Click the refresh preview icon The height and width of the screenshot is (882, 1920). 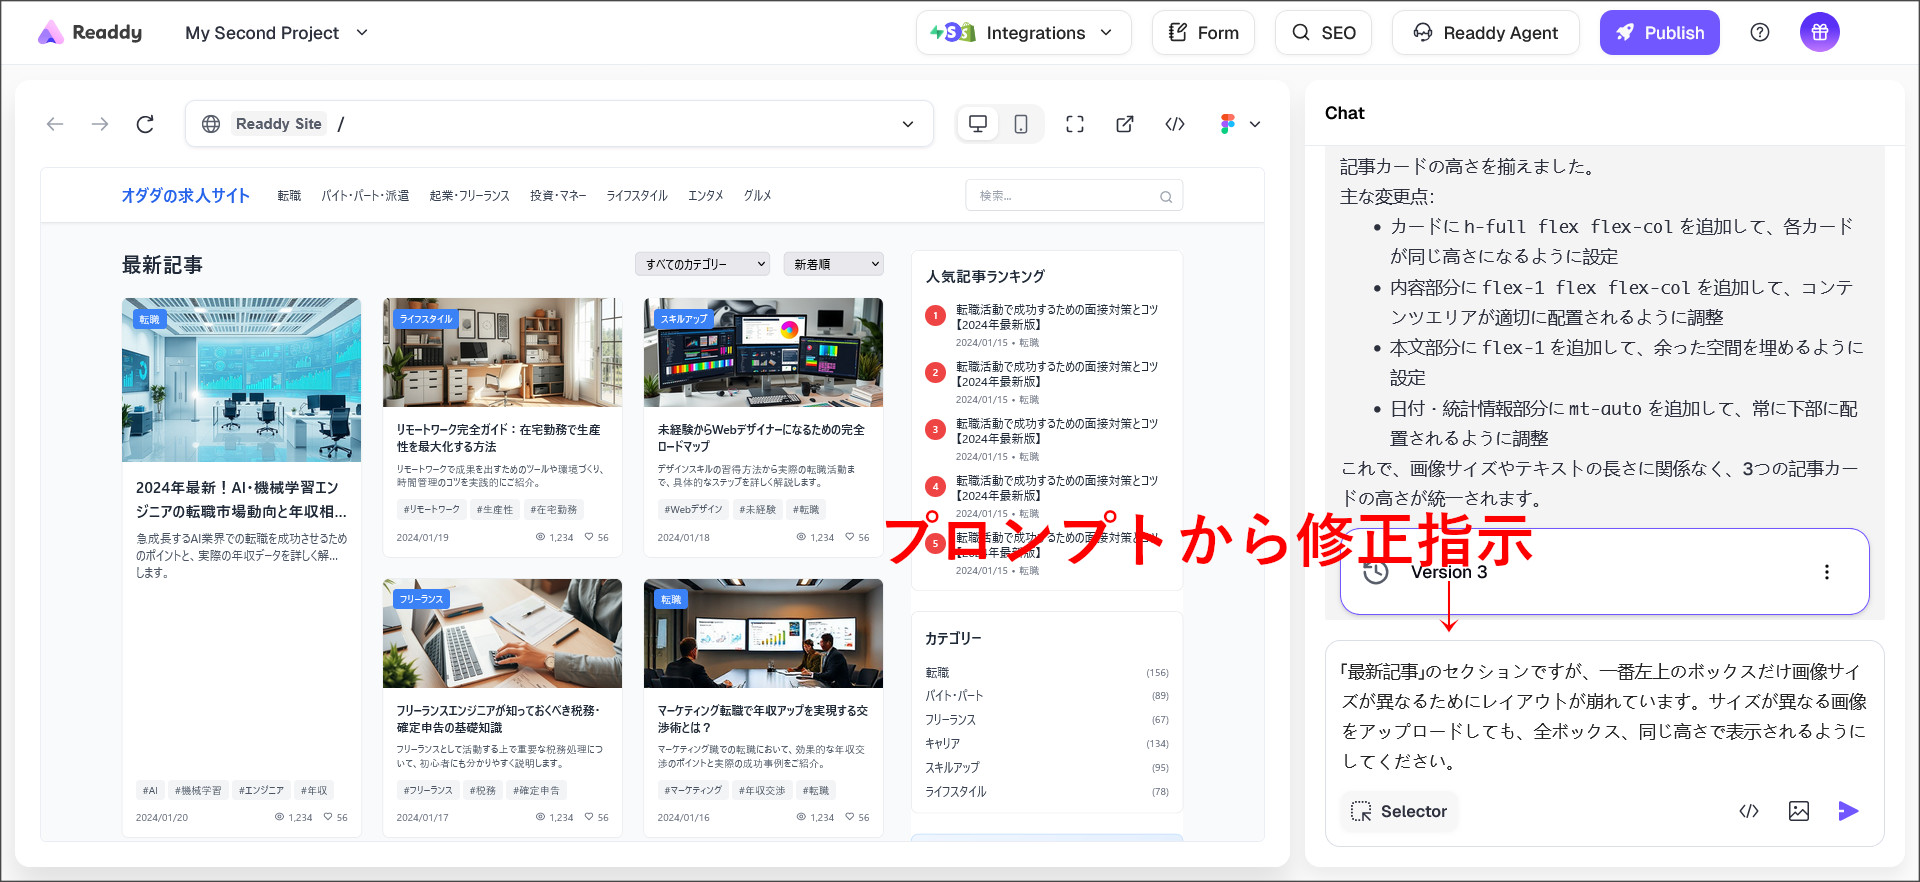click(145, 124)
